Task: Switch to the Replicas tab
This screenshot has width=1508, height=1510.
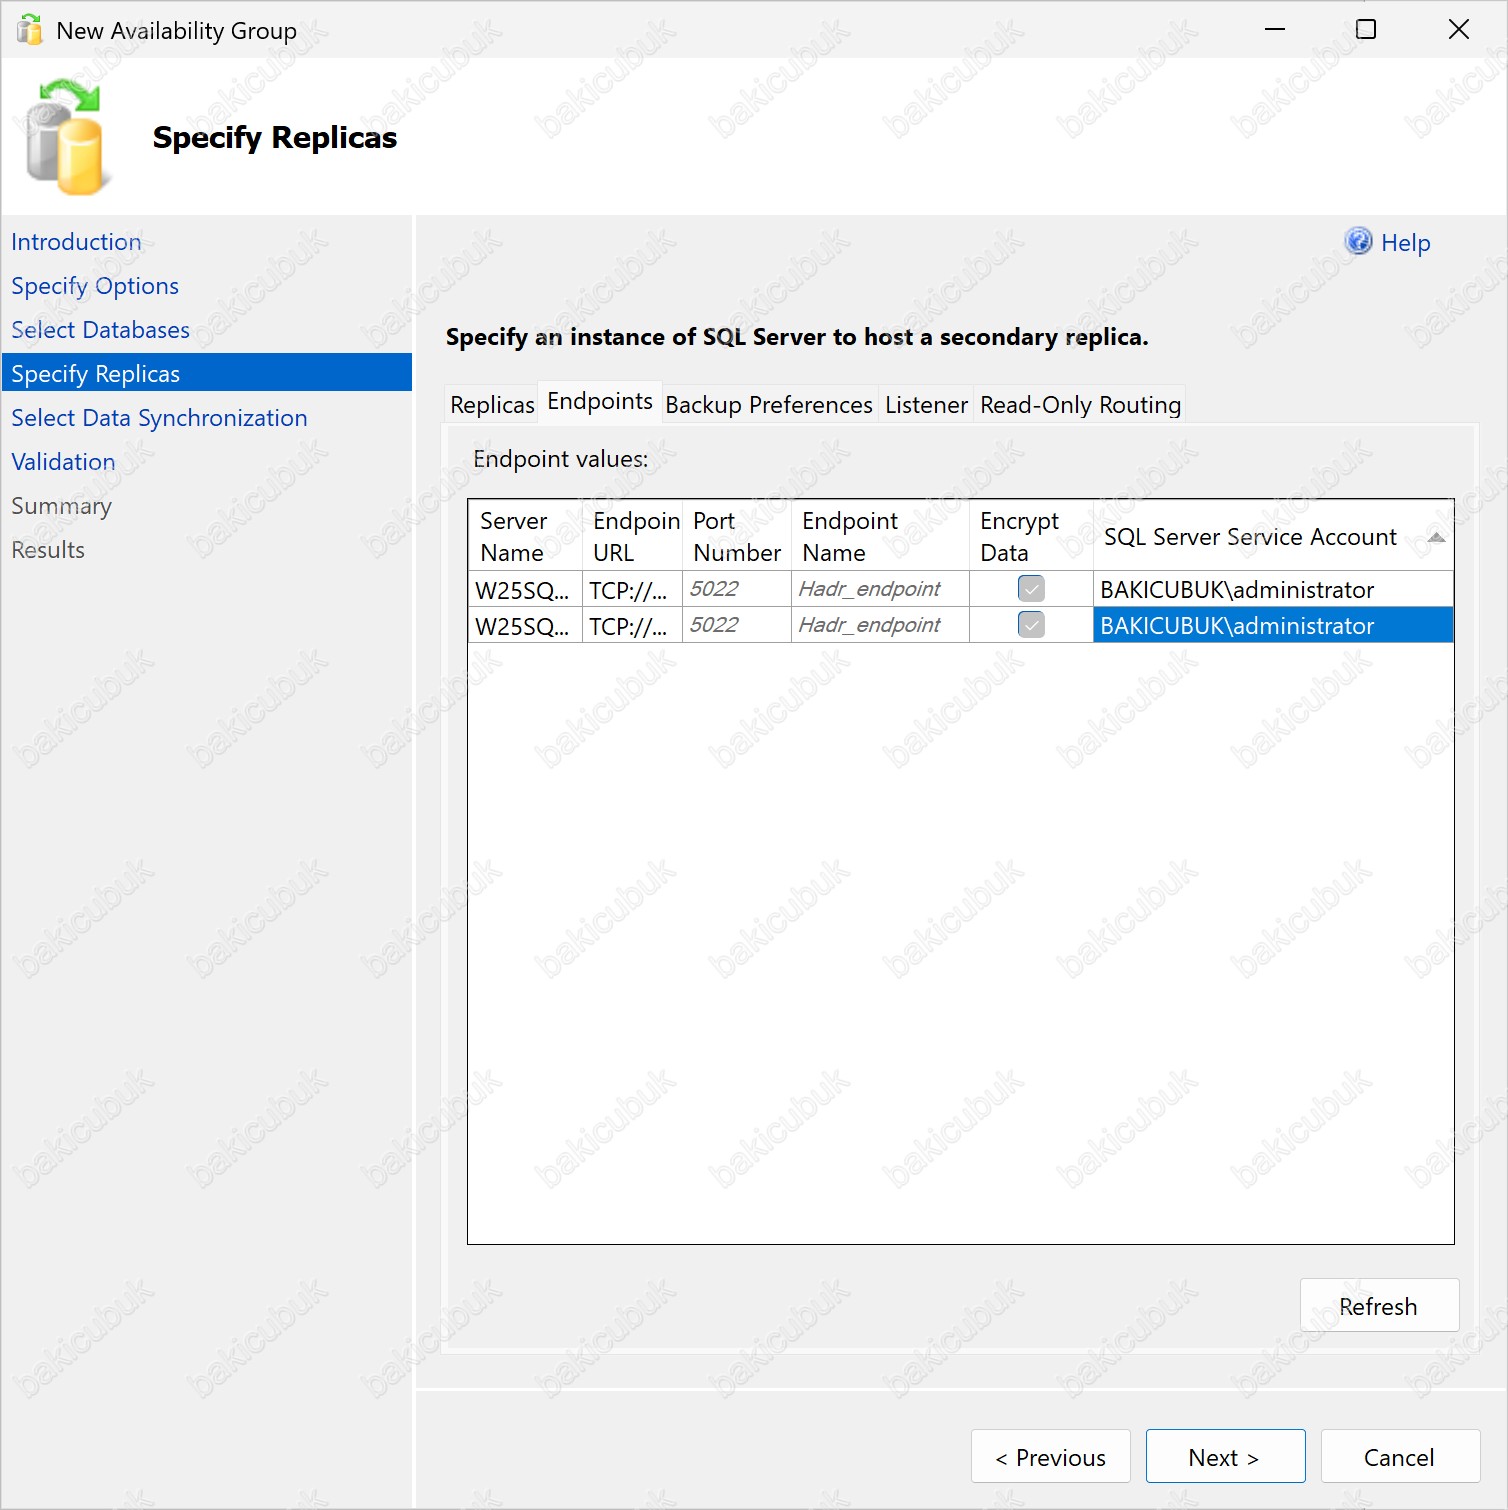Action: (492, 405)
